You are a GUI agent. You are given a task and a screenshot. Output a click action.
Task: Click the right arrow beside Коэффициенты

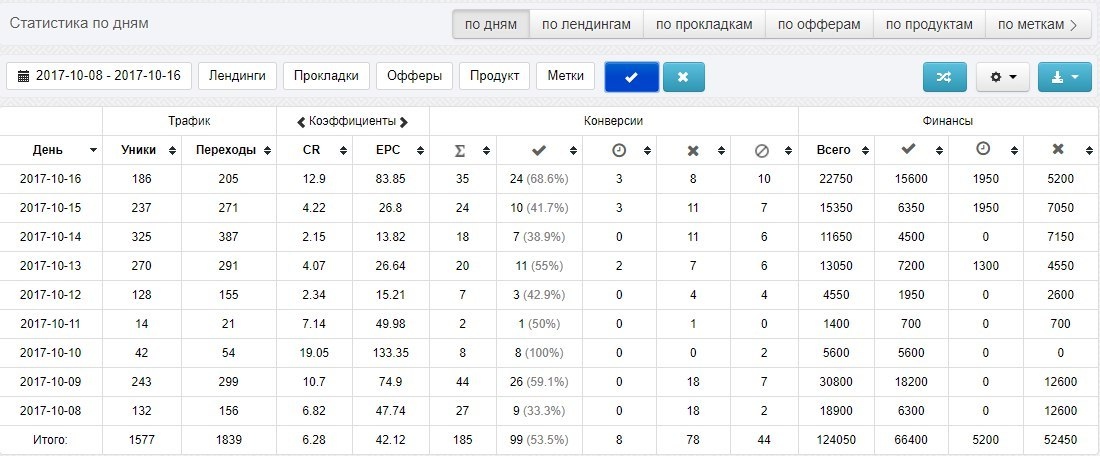tap(404, 122)
